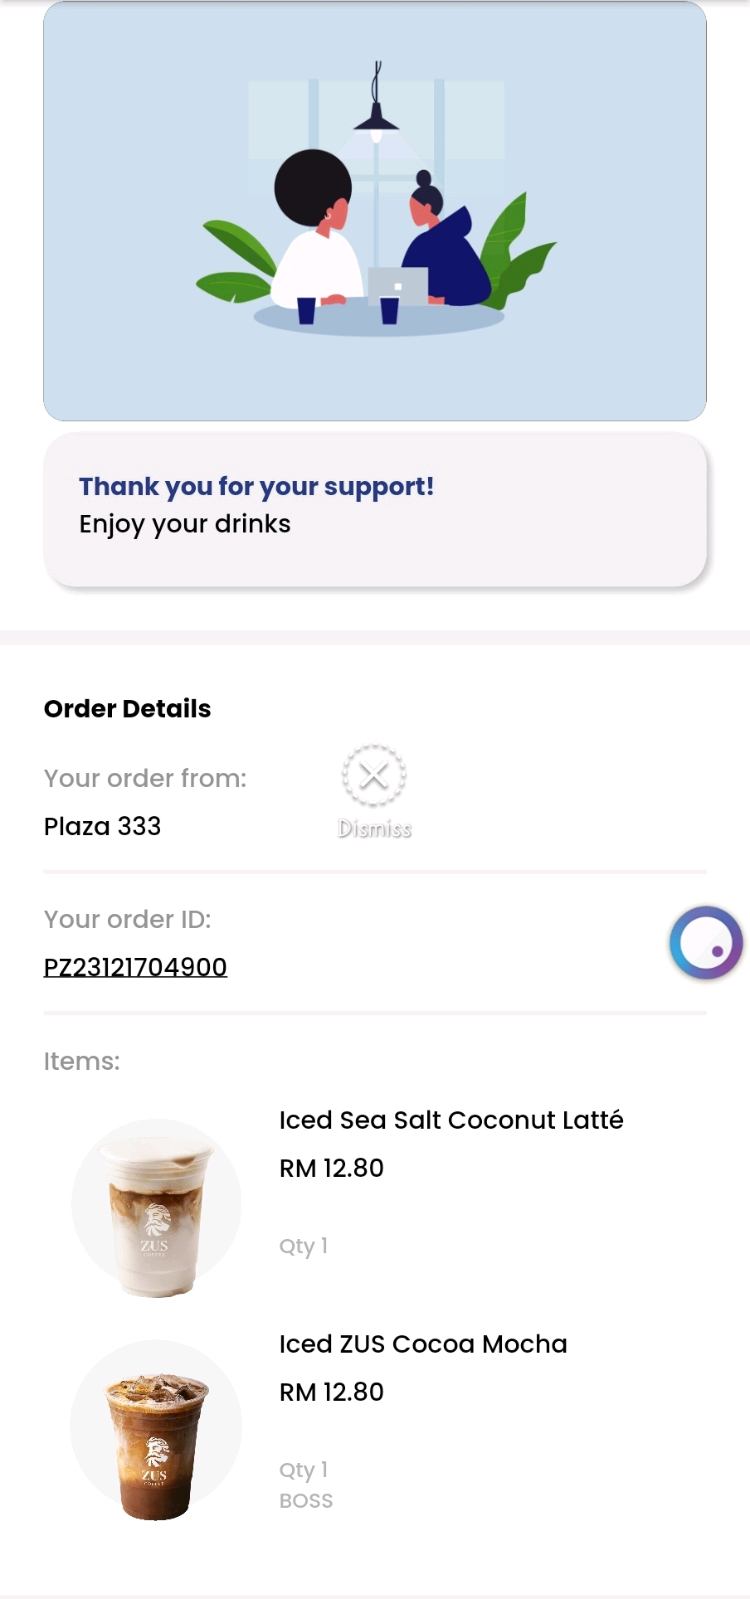Tap the Coconut Latté RM 12.80 price
750x1599 pixels.
[x=331, y=1168]
